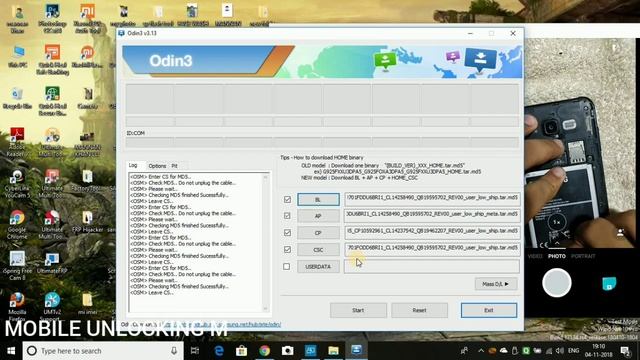Screen dimensions: 640x360
Task: Select PHOTO mode in camera app
Action: click(x=557, y=256)
